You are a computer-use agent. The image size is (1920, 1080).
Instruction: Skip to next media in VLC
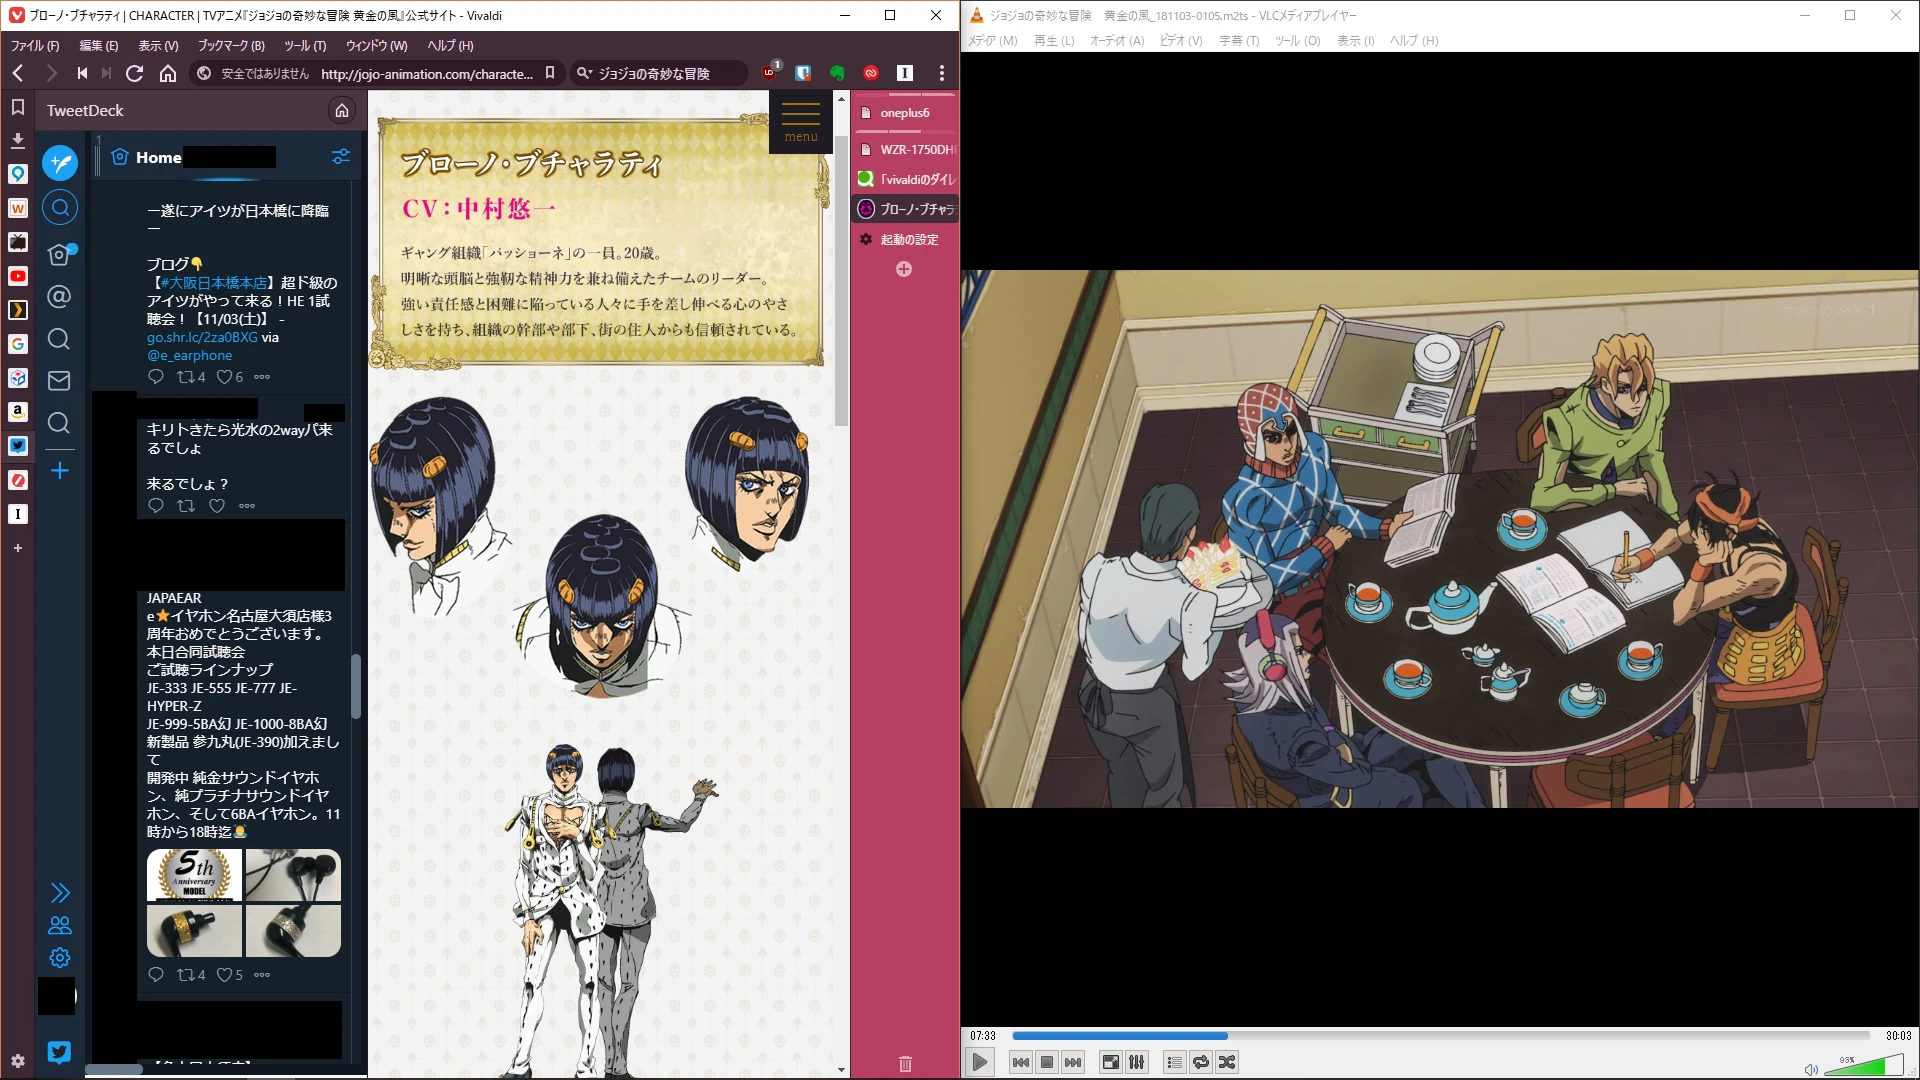tap(1073, 1062)
